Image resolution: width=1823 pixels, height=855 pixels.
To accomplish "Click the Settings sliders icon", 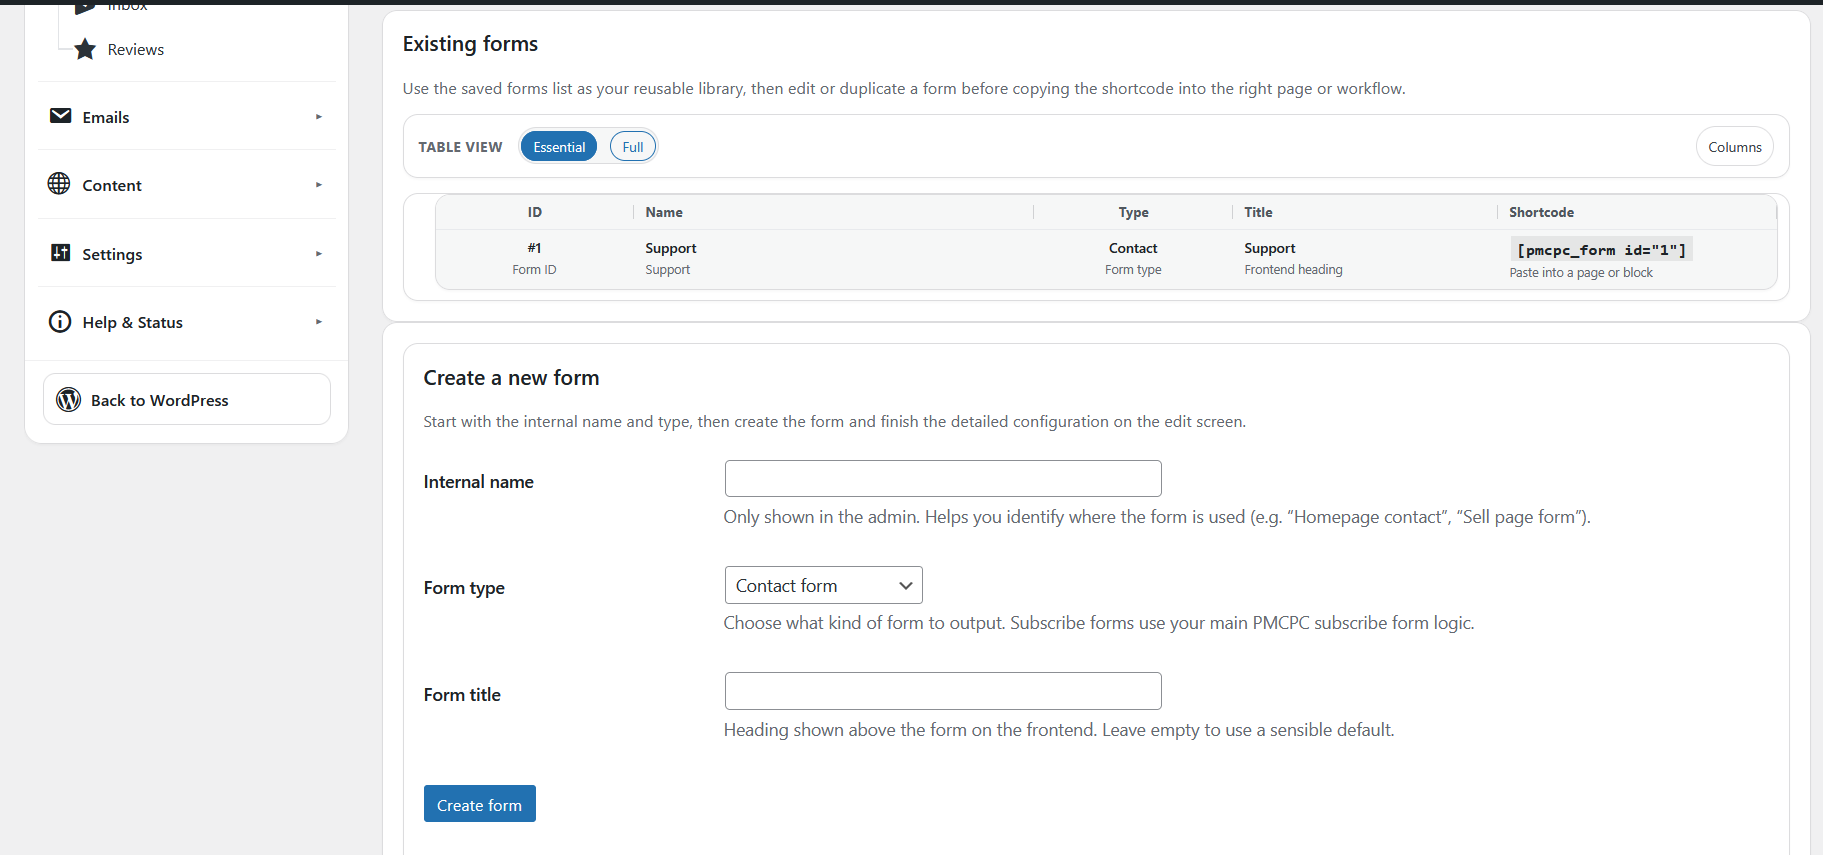I will point(60,253).
